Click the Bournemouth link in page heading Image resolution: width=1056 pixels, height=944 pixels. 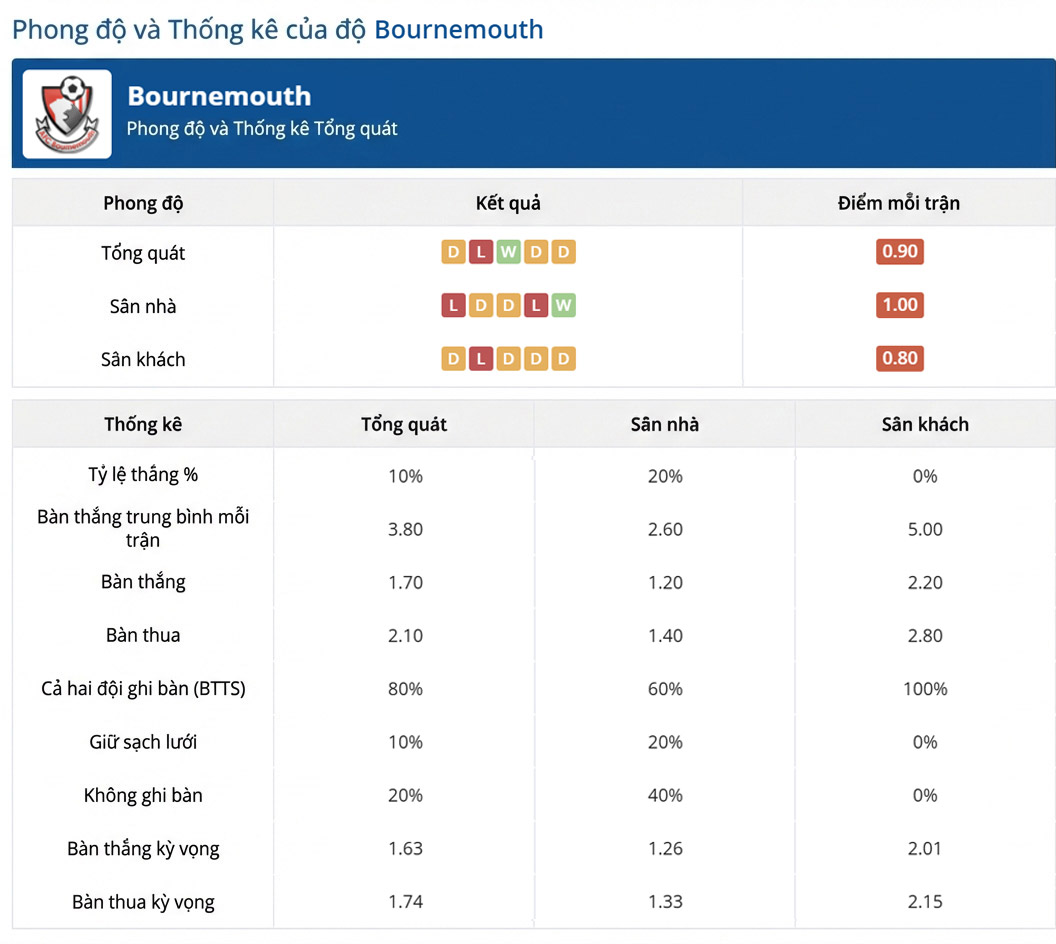click(x=459, y=30)
